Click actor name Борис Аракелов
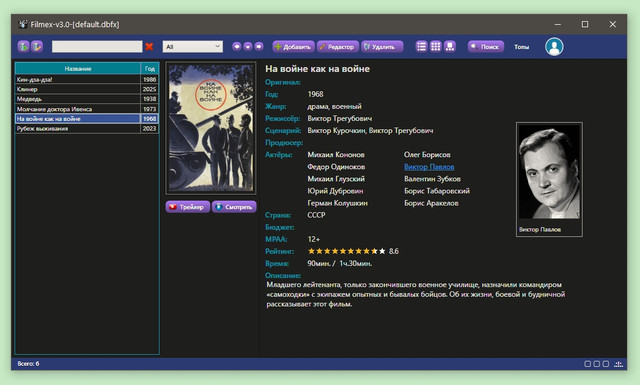Viewport: 640px width, 385px height. click(431, 203)
